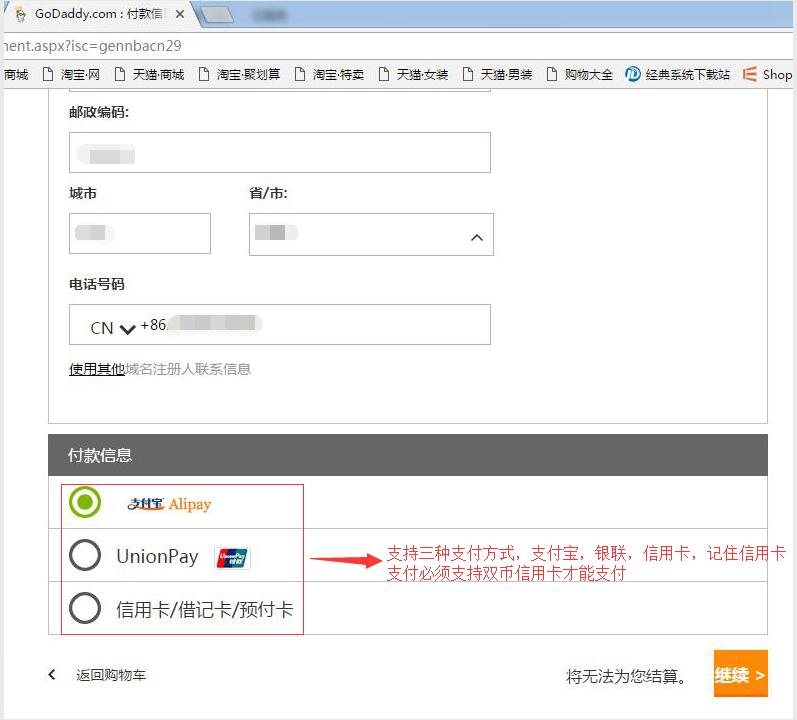The height and width of the screenshot is (720, 797).
Task: Open the 天猫女装 bookmark
Action: click(x=414, y=75)
